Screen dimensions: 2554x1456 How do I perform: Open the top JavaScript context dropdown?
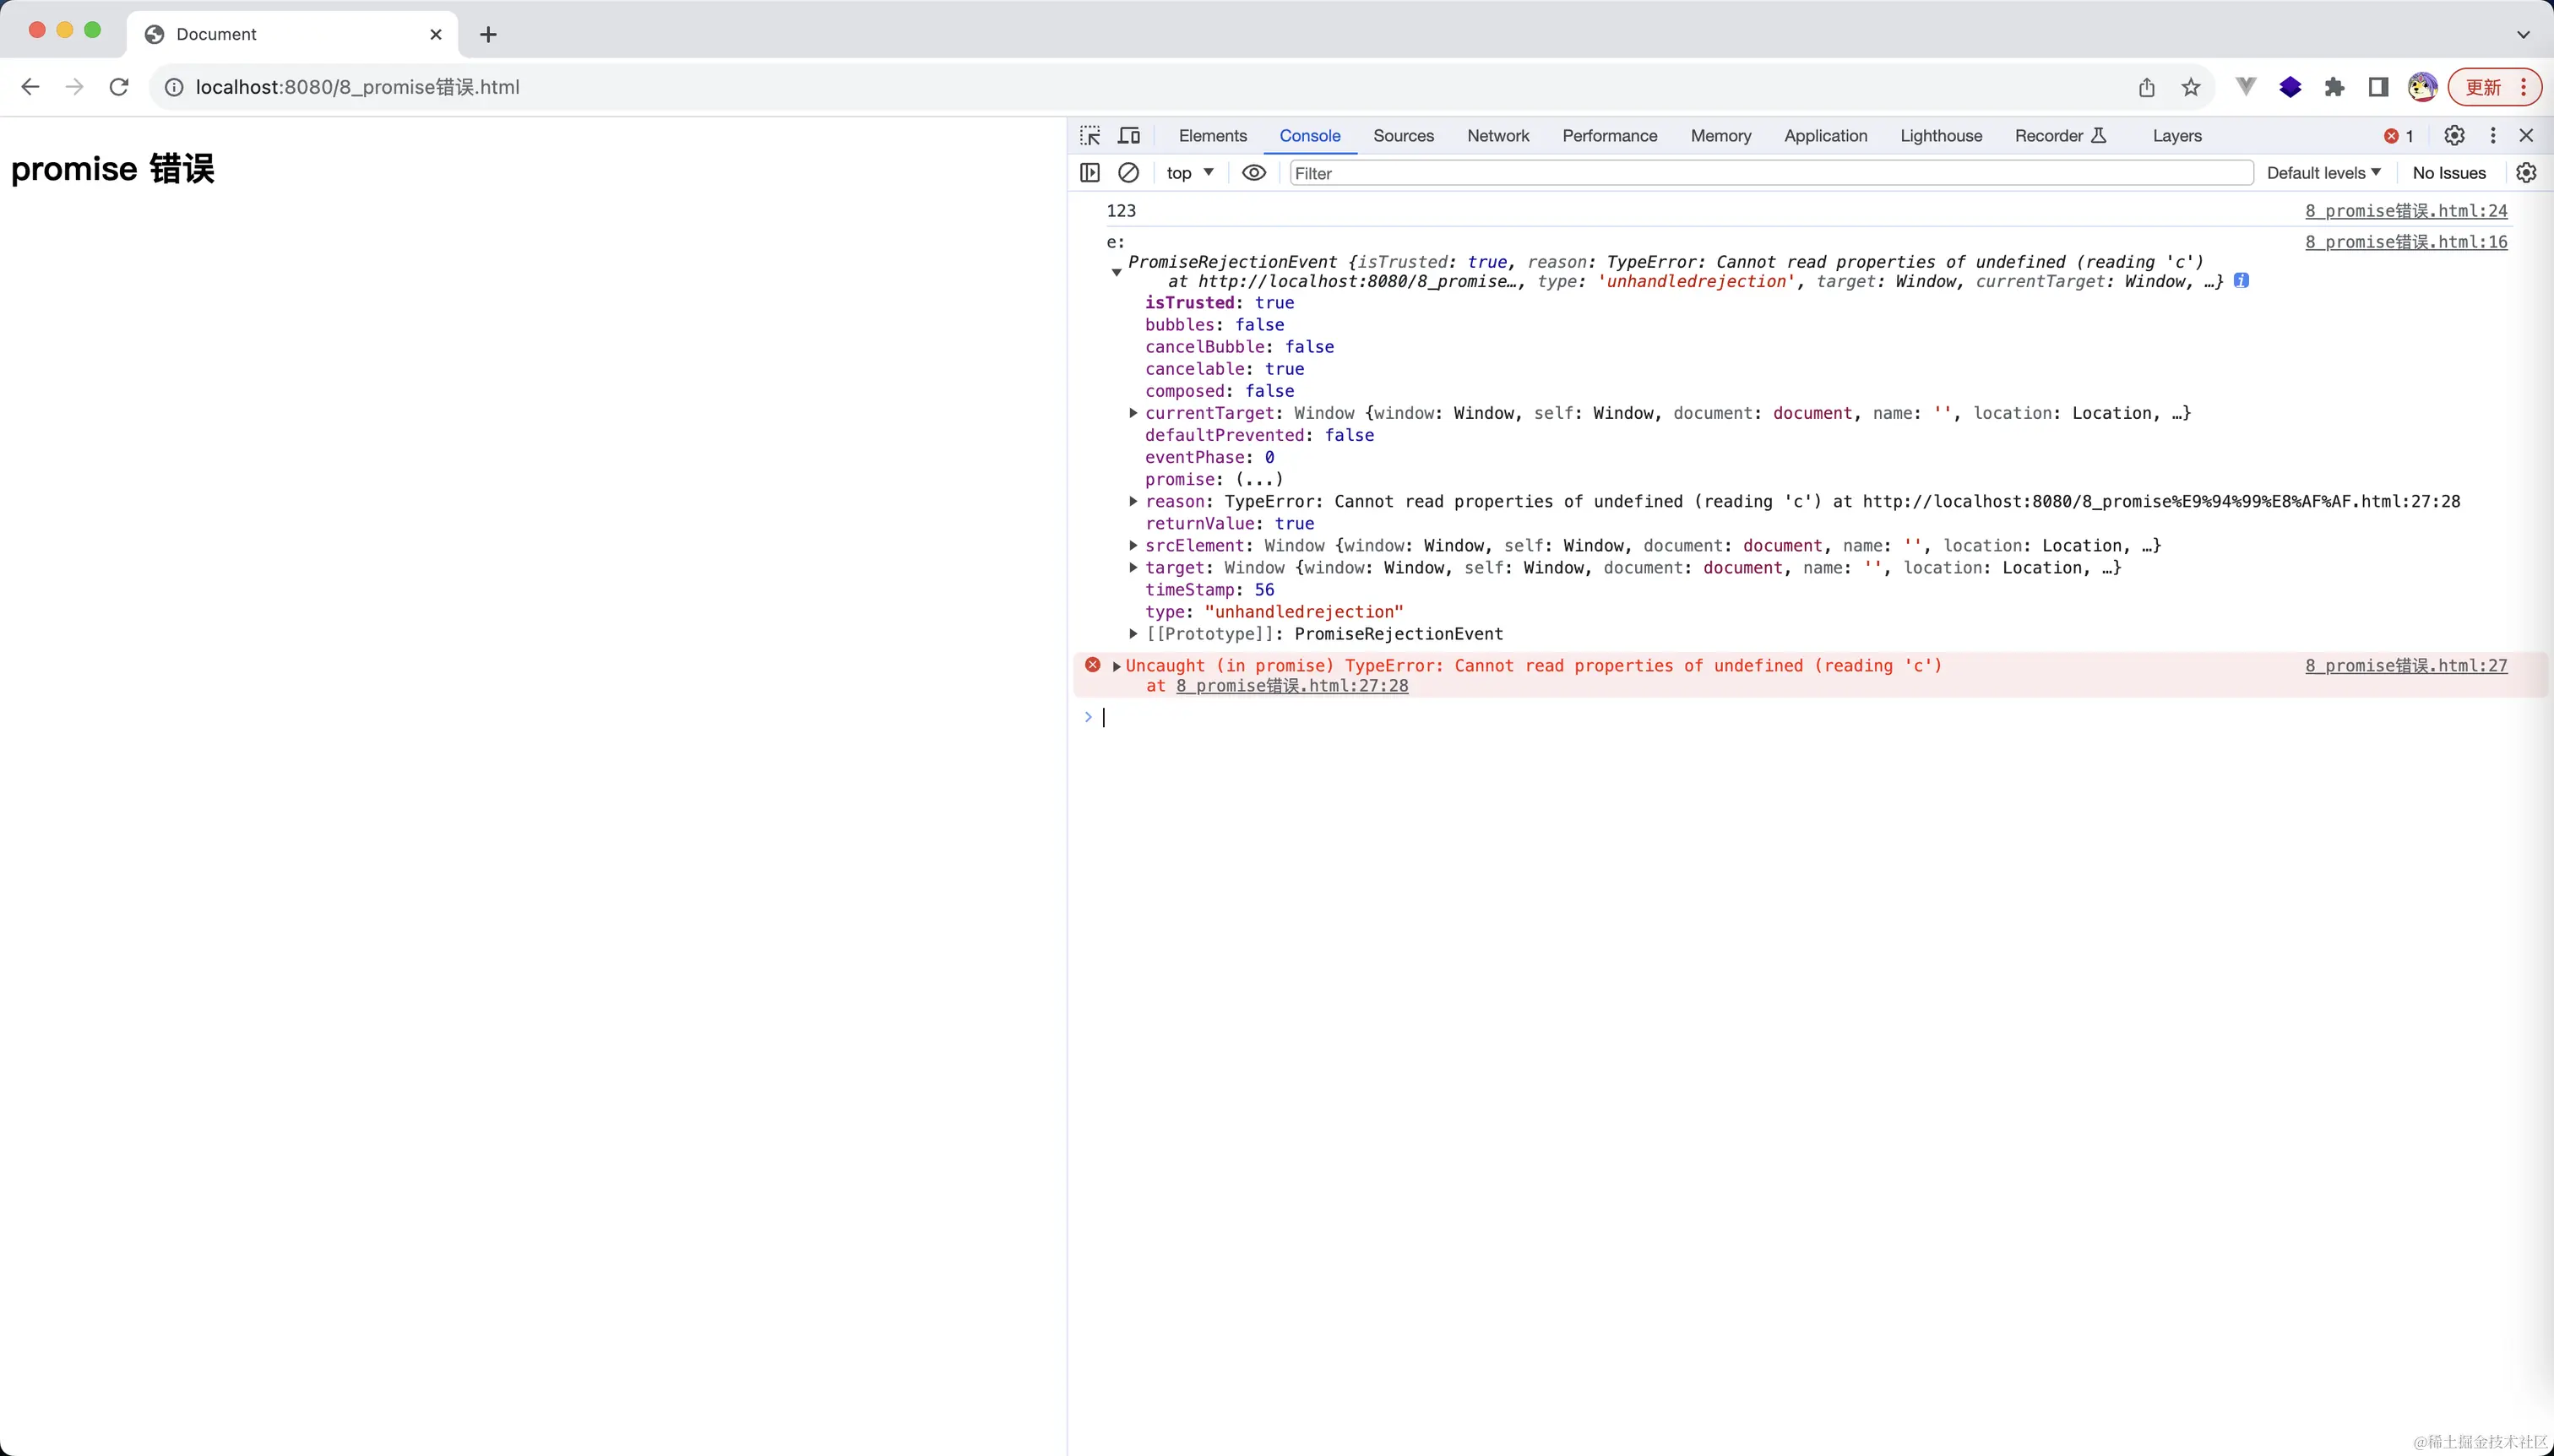click(x=1189, y=173)
